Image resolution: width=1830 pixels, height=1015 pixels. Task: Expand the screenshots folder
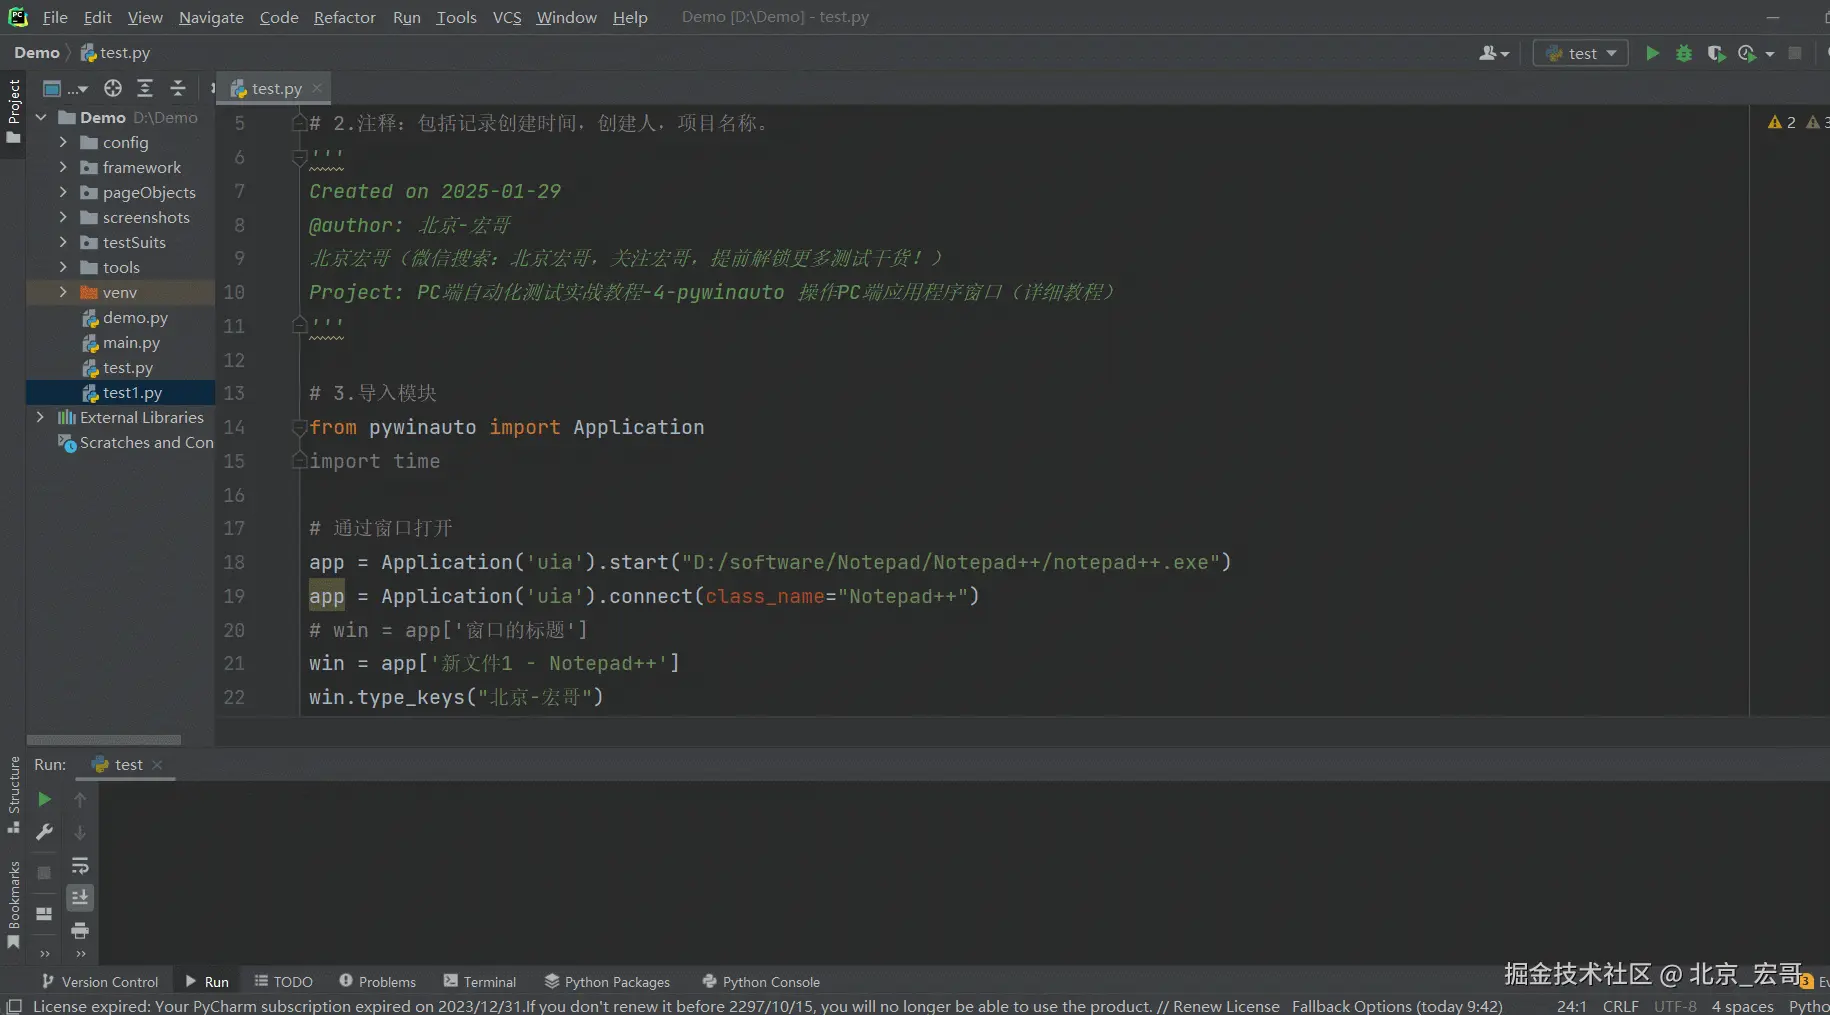tap(63, 218)
